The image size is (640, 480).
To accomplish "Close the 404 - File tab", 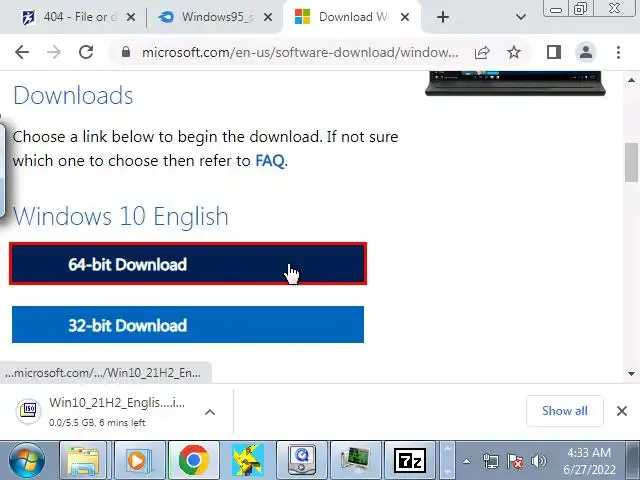I will pyautogui.click(x=131, y=17).
